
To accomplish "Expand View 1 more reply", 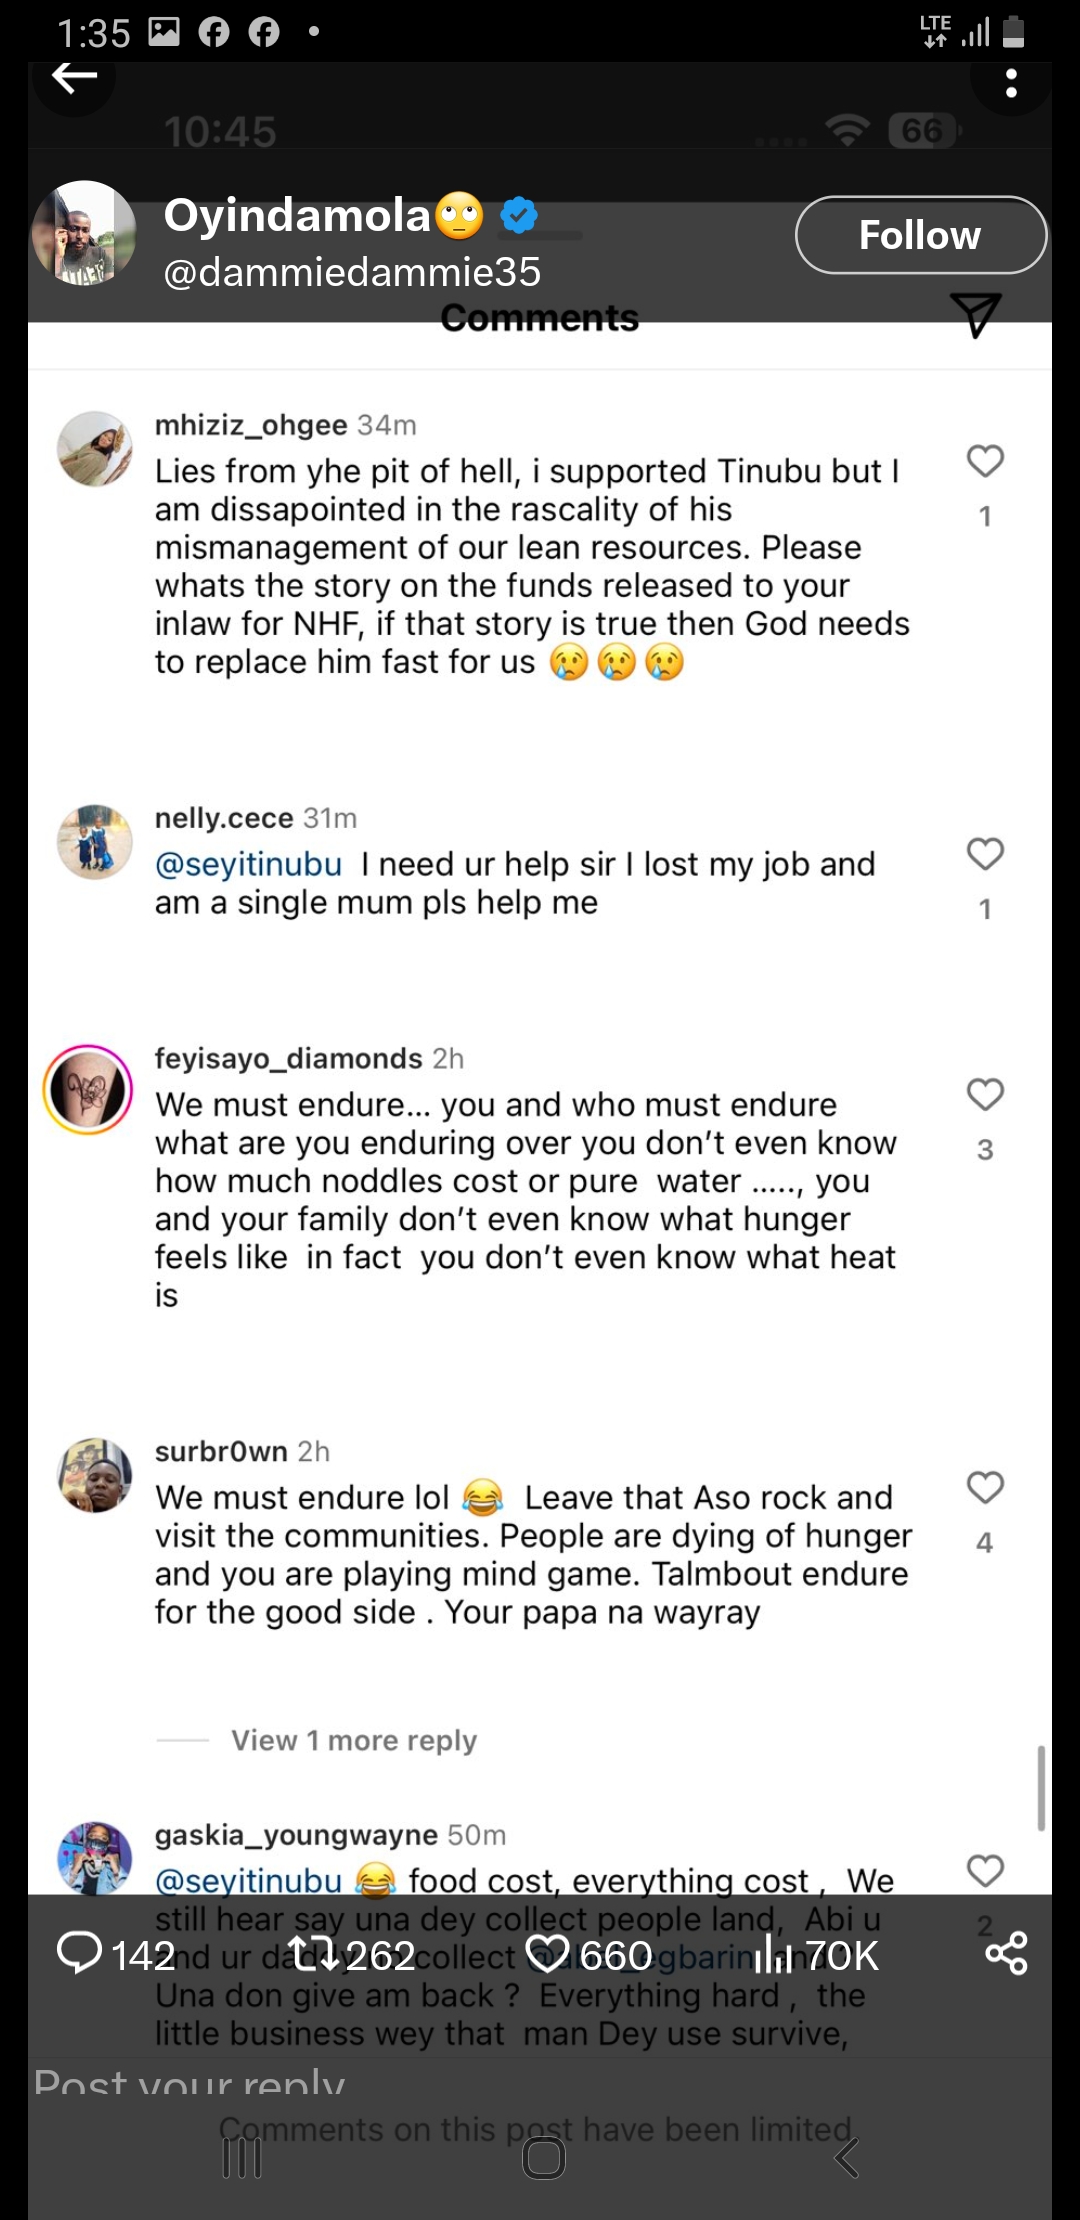I will coord(354,1740).
